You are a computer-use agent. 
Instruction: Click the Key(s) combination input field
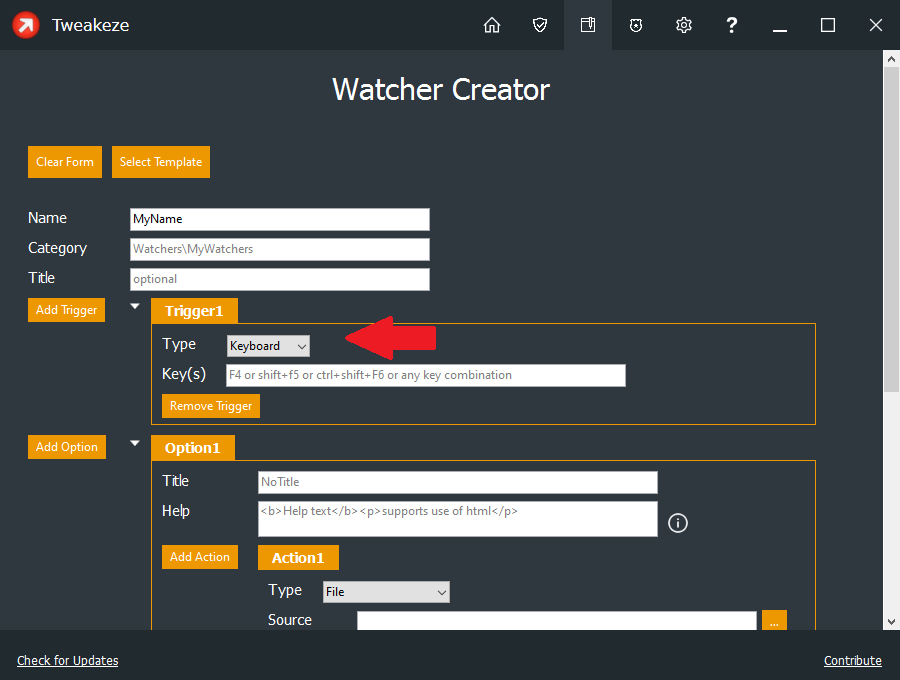(x=425, y=375)
